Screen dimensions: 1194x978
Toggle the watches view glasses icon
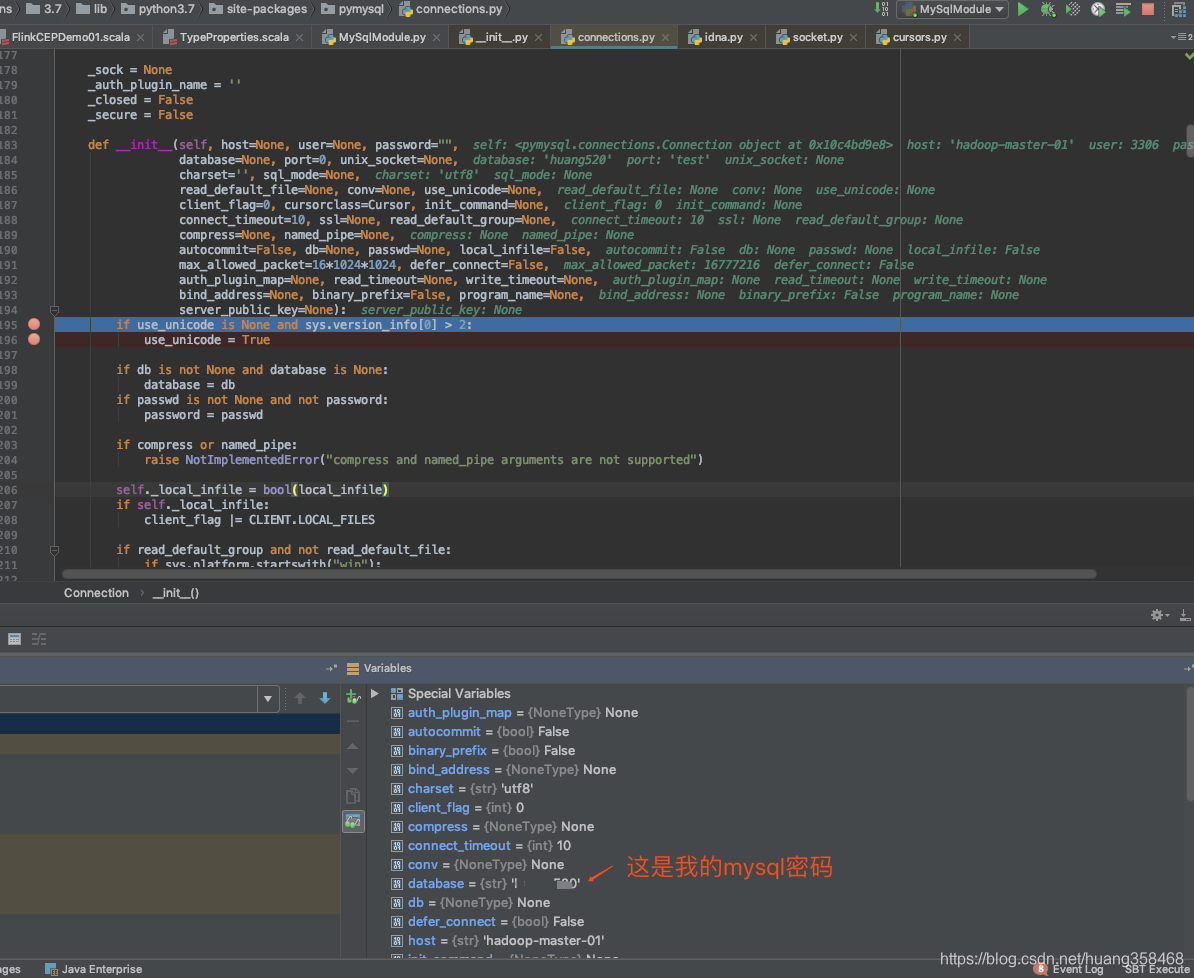[x=353, y=820]
